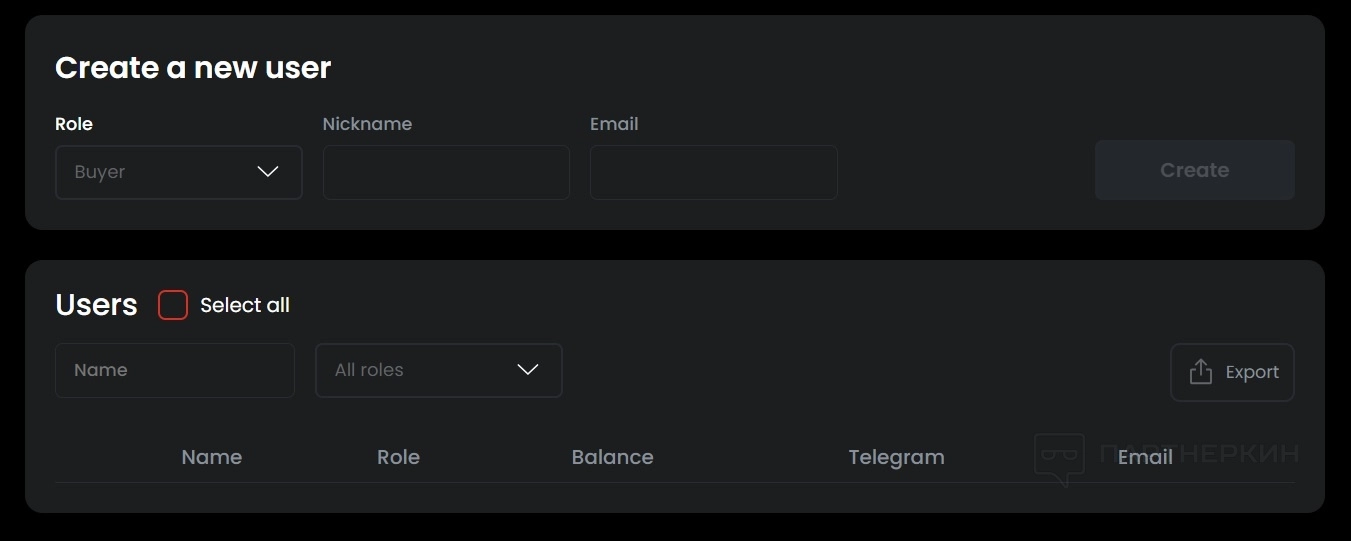Focus the Email field in create form
1351x541 pixels.
713,172
